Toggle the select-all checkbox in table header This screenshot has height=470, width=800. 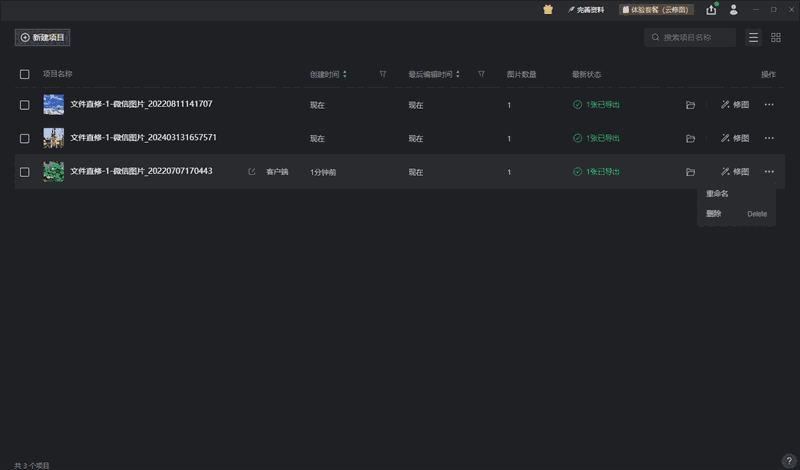tap(25, 74)
